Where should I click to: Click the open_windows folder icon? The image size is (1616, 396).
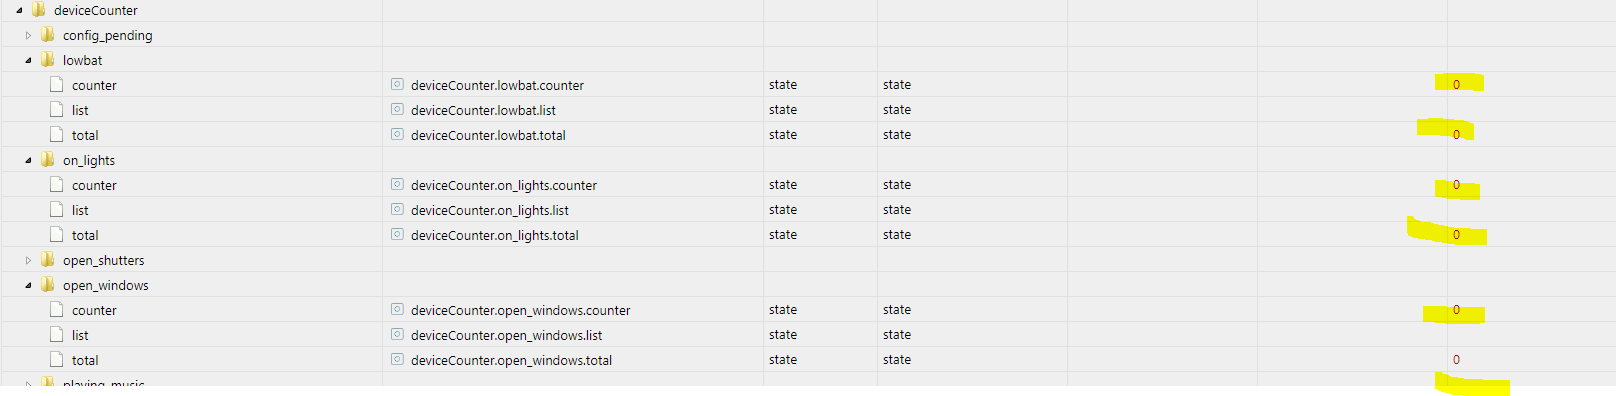(x=48, y=285)
